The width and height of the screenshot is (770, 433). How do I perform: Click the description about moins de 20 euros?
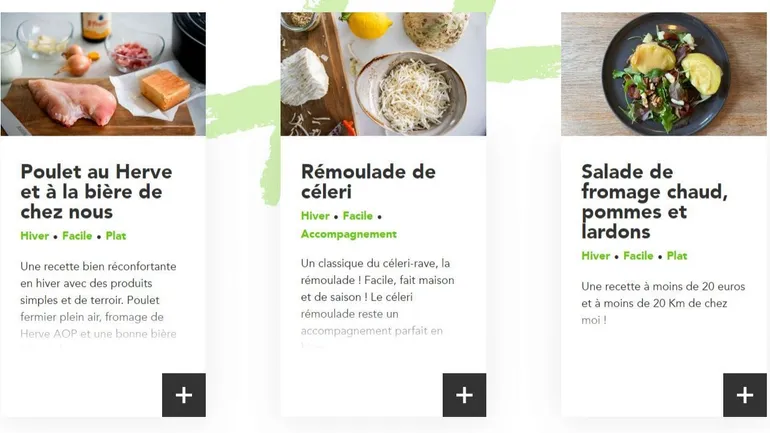click(663, 303)
